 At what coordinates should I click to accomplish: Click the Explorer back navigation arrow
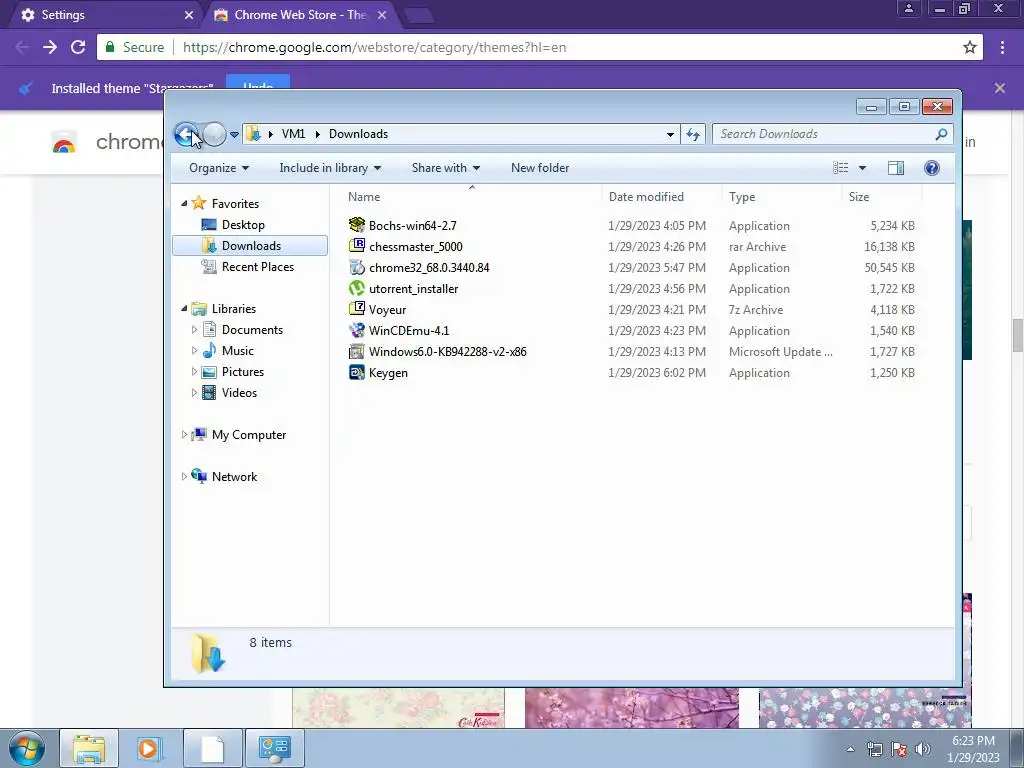tap(187, 135)
